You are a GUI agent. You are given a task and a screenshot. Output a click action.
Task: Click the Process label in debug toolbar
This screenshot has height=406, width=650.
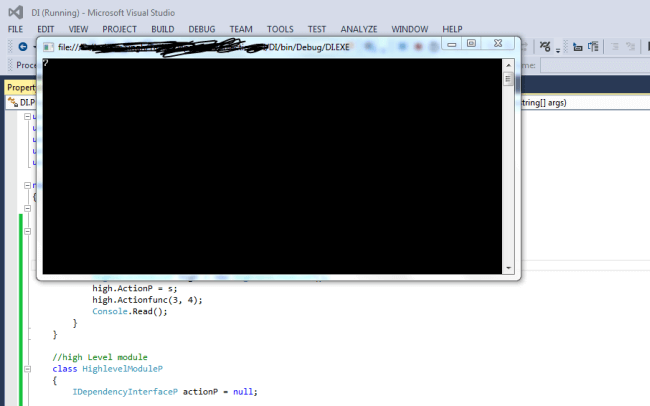[x=26, y=65]
